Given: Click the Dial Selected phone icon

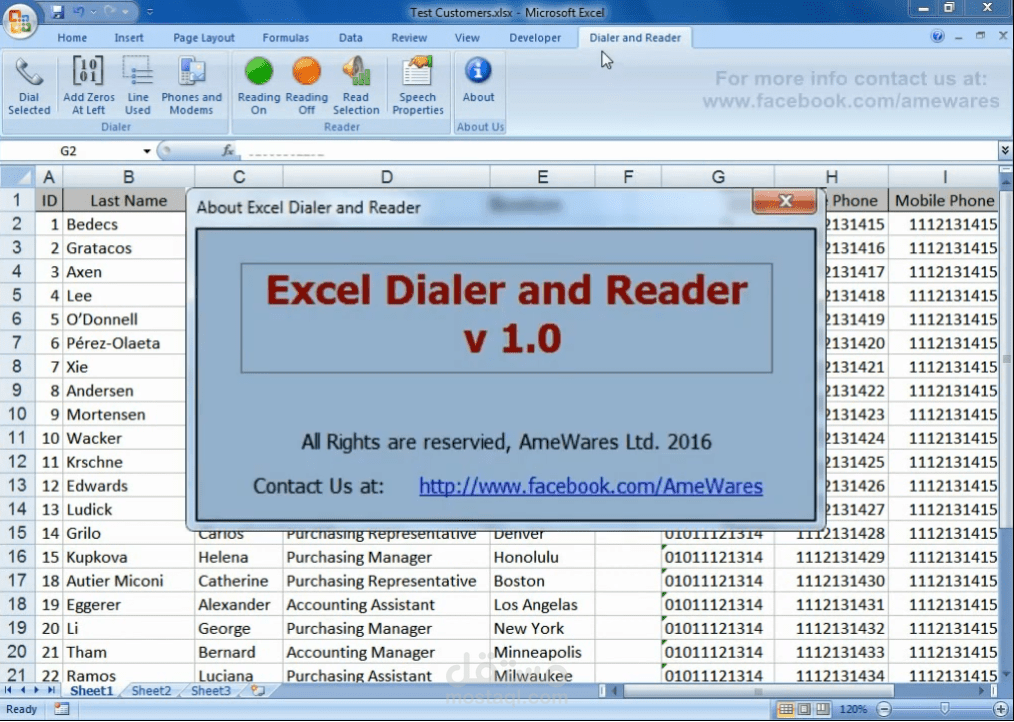Looking at the screenshot, I should [29, 72].
